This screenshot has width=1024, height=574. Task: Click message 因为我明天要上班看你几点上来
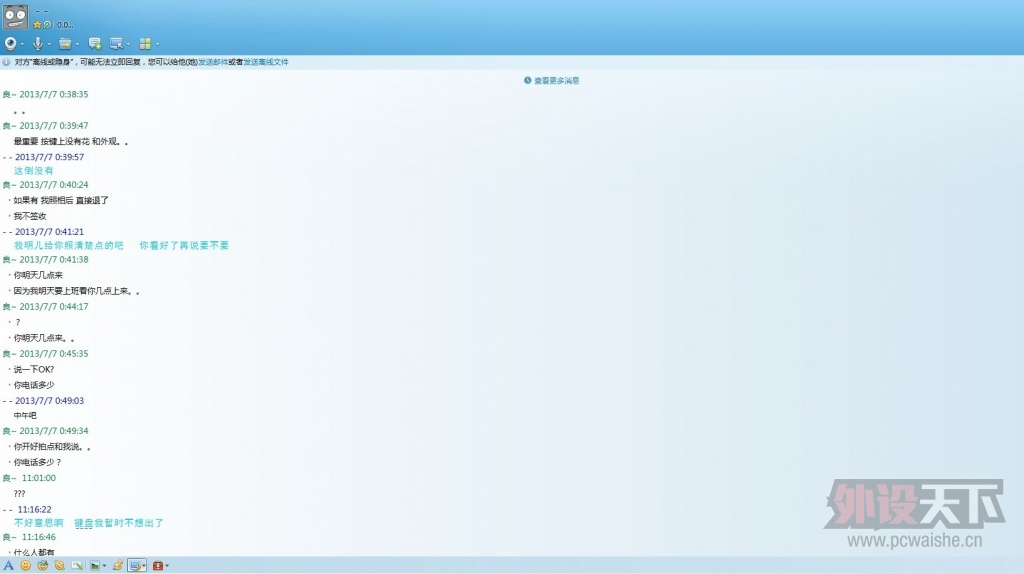click(76, 291)
